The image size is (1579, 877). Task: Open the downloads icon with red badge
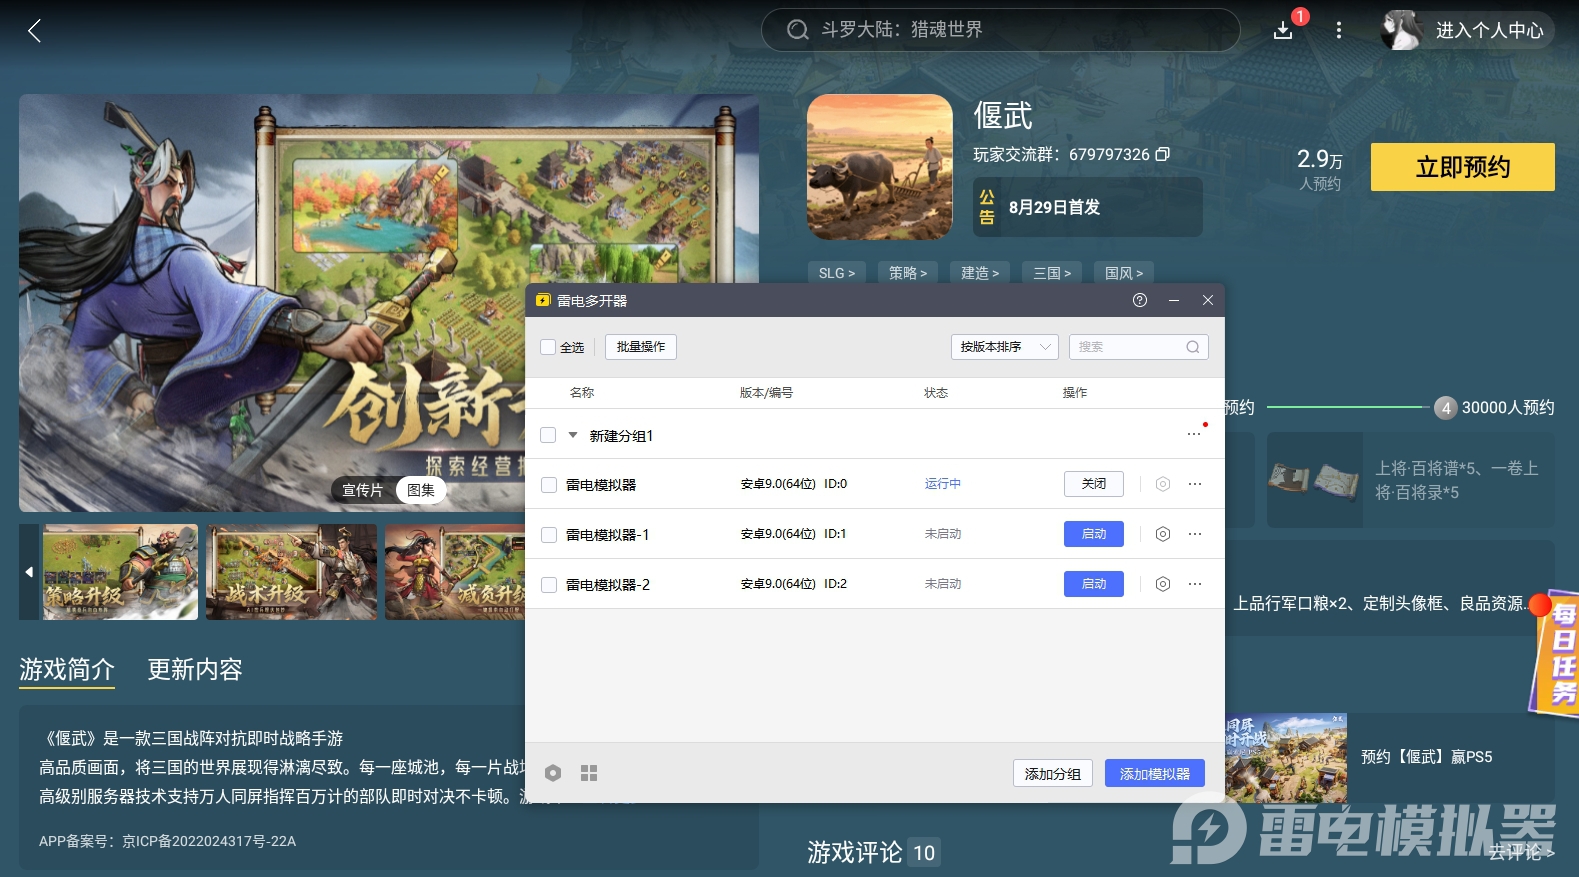(1284, 30)
